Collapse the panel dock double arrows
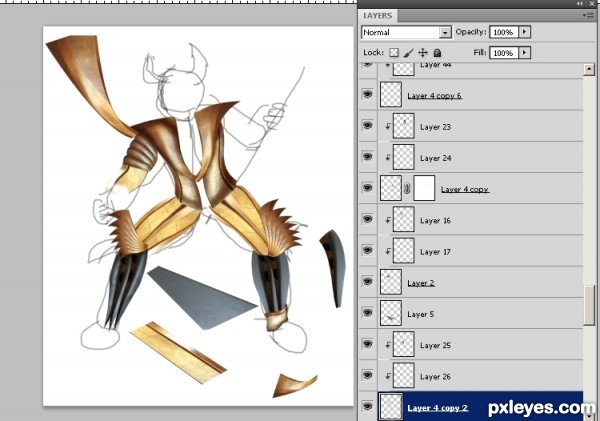The width and height of the screenshot is (600, 421). (x=580, y=3)
